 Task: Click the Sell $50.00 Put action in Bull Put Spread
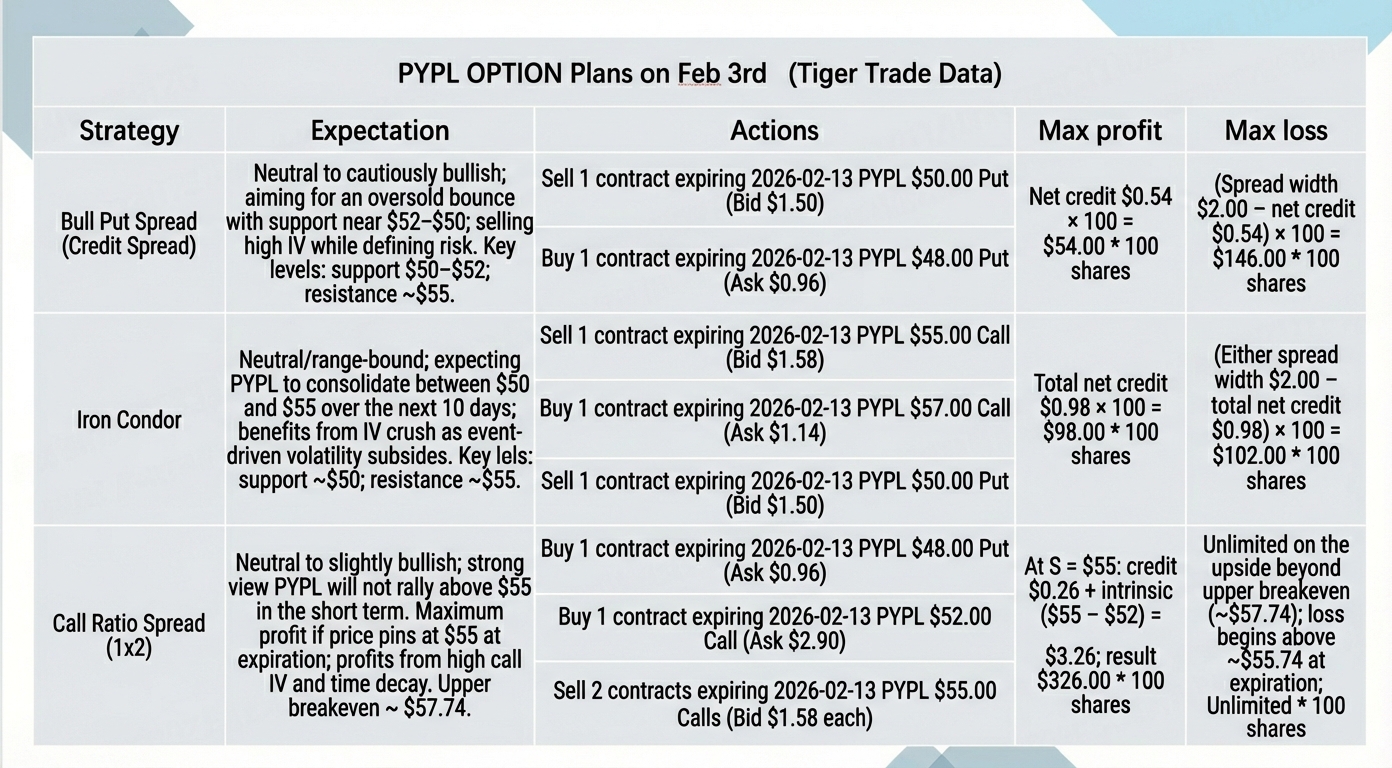pyautogui.click(x=774, y=191)
